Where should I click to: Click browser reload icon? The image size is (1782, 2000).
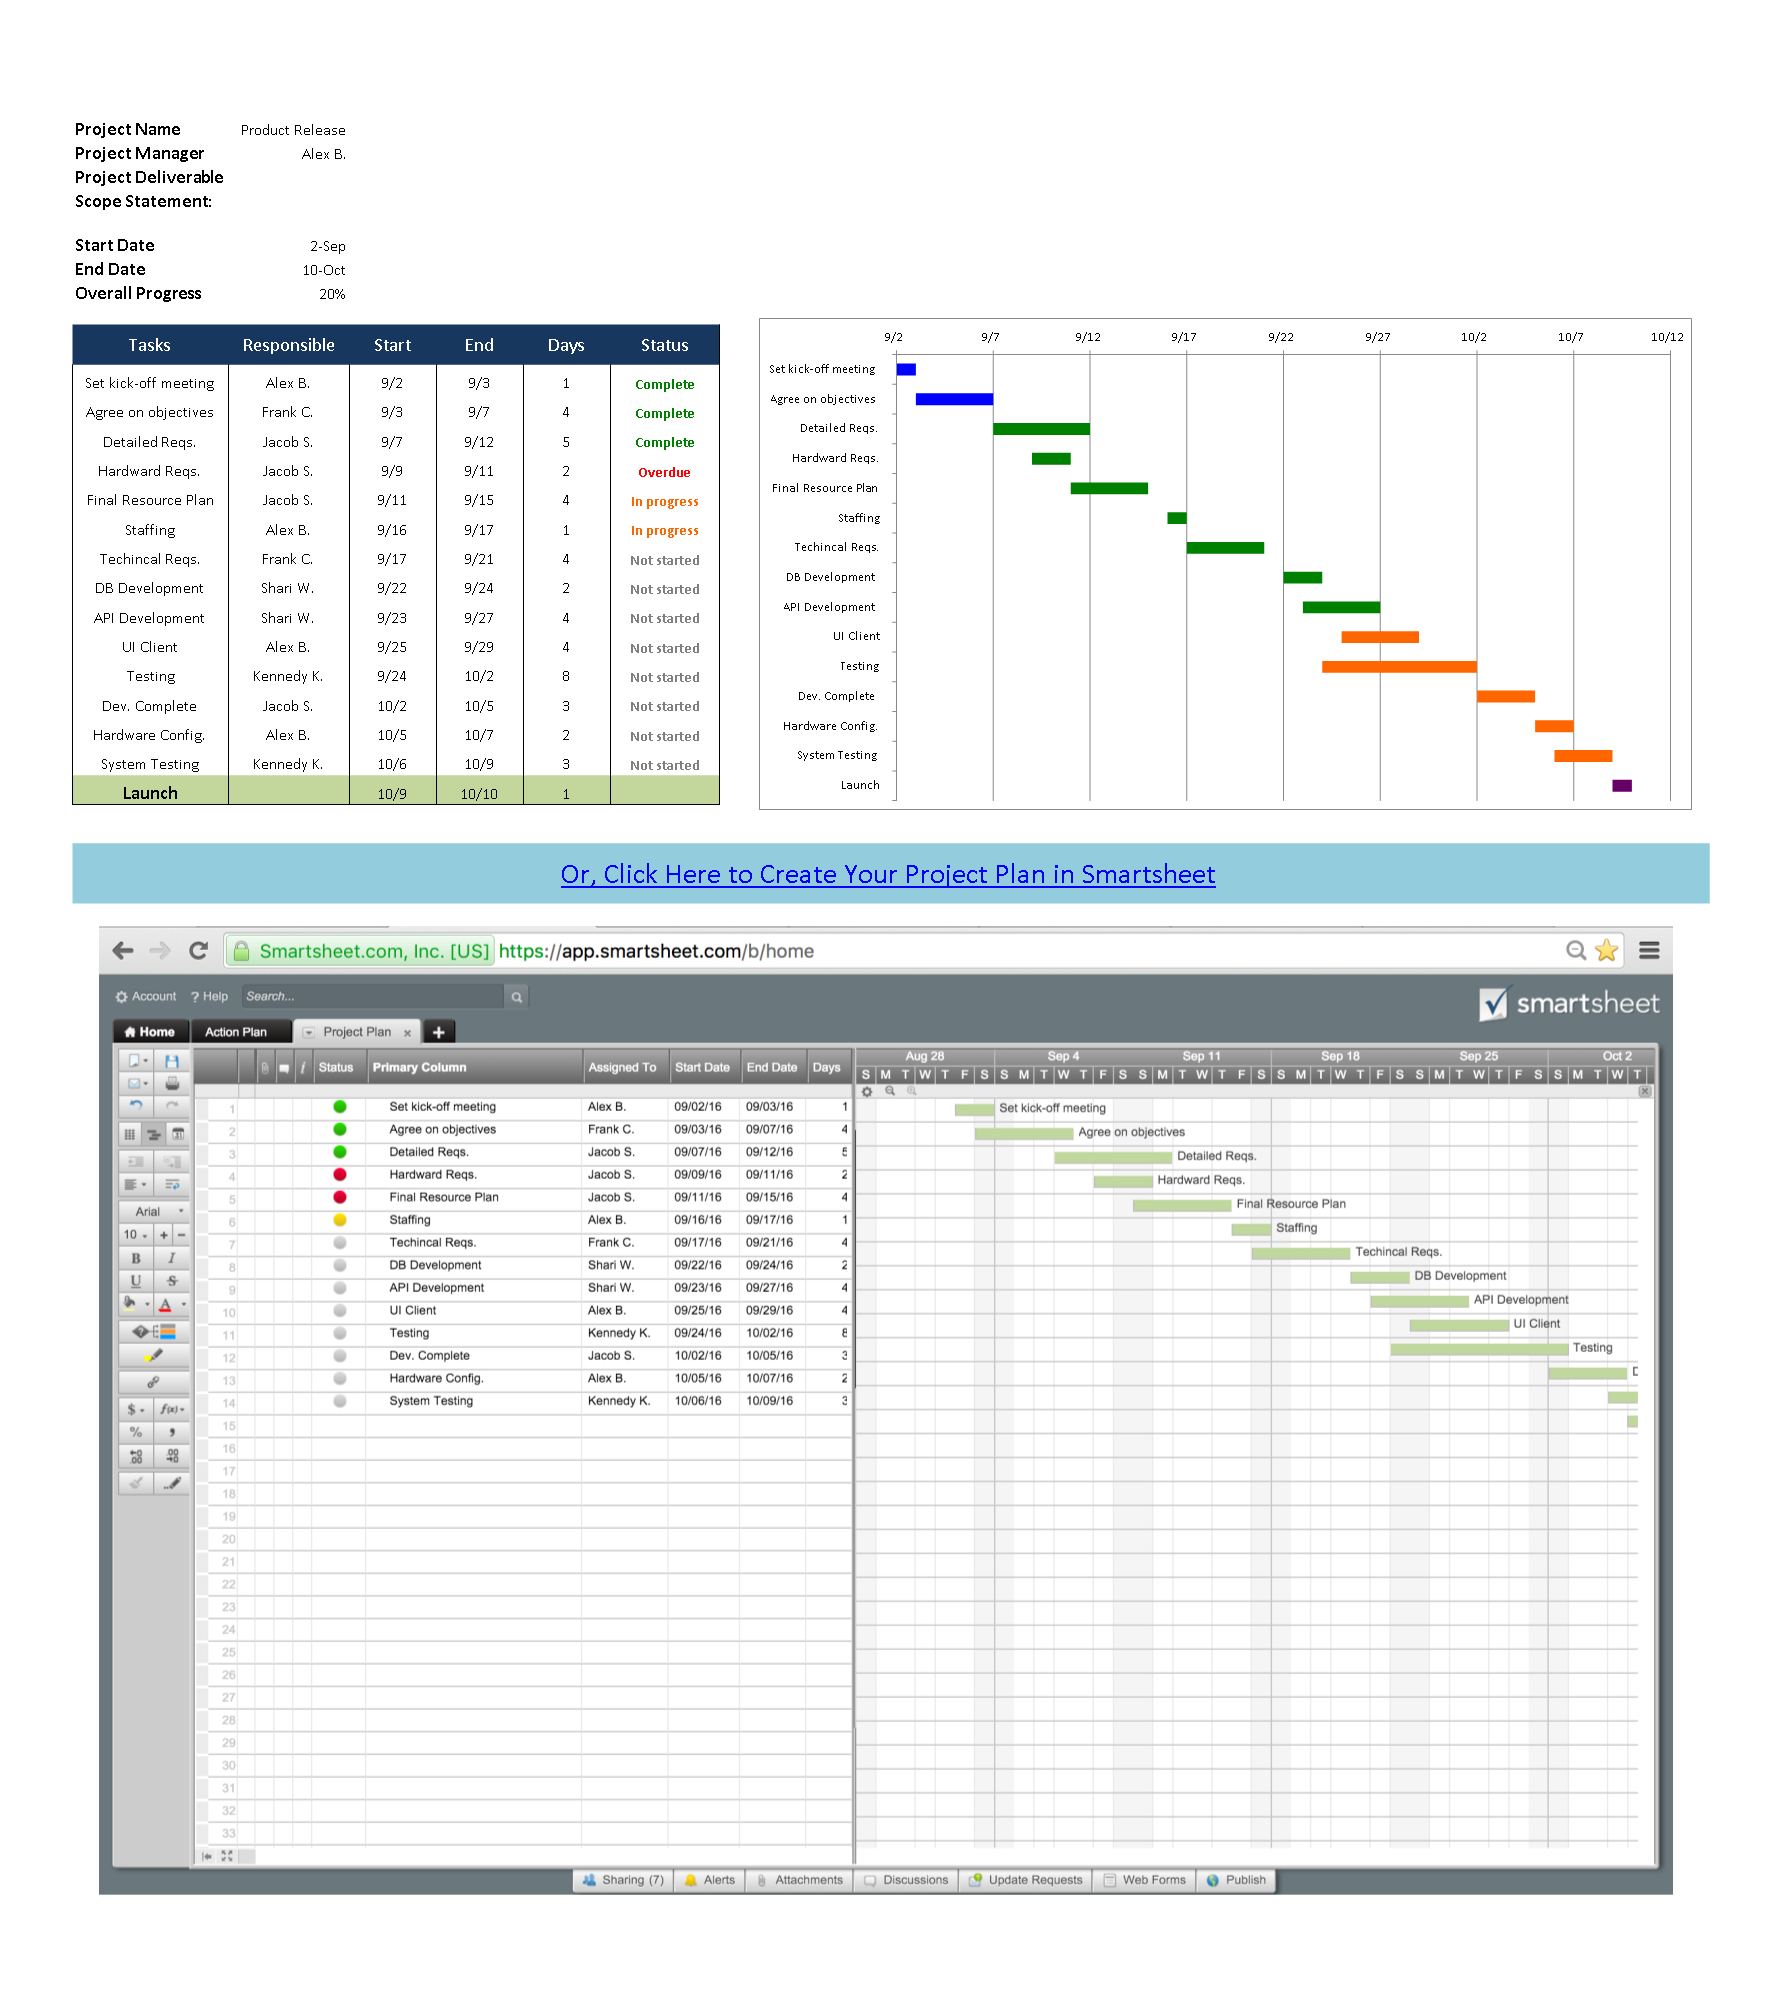[198, 951]
